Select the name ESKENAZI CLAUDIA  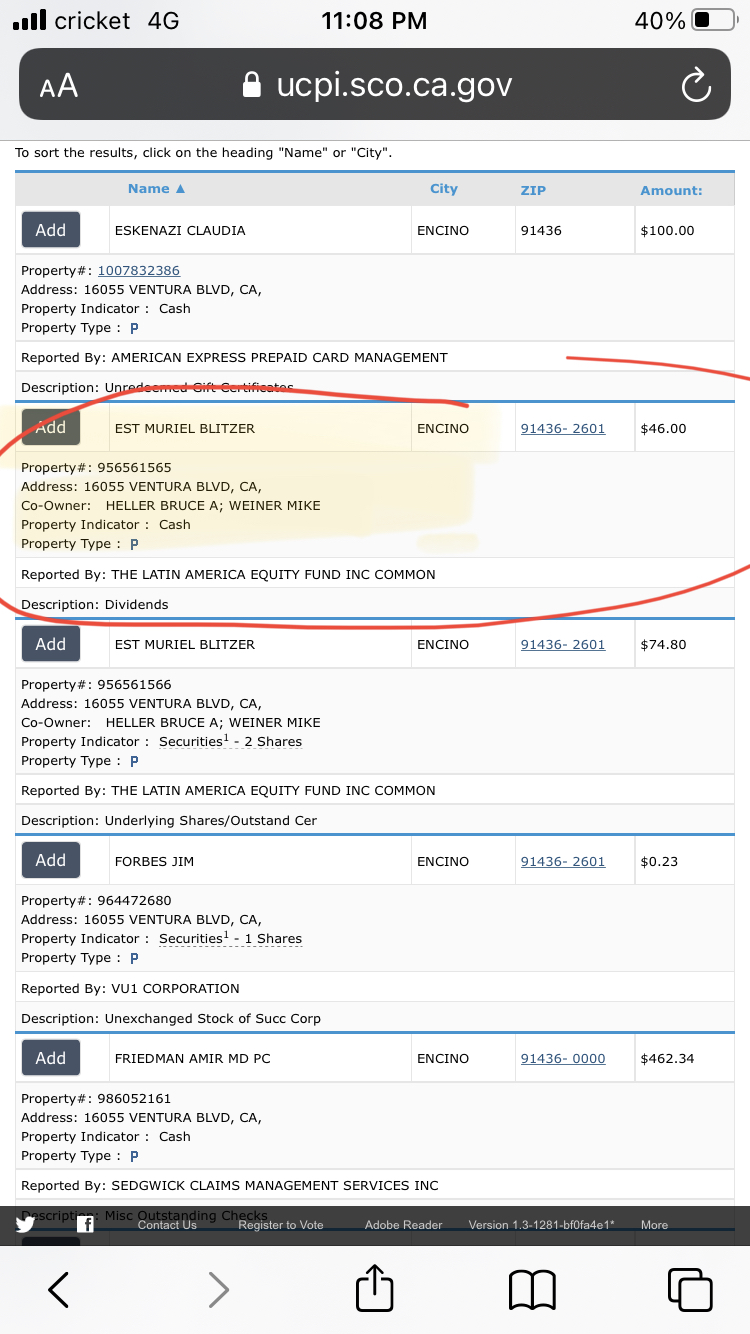click(180, 230)
